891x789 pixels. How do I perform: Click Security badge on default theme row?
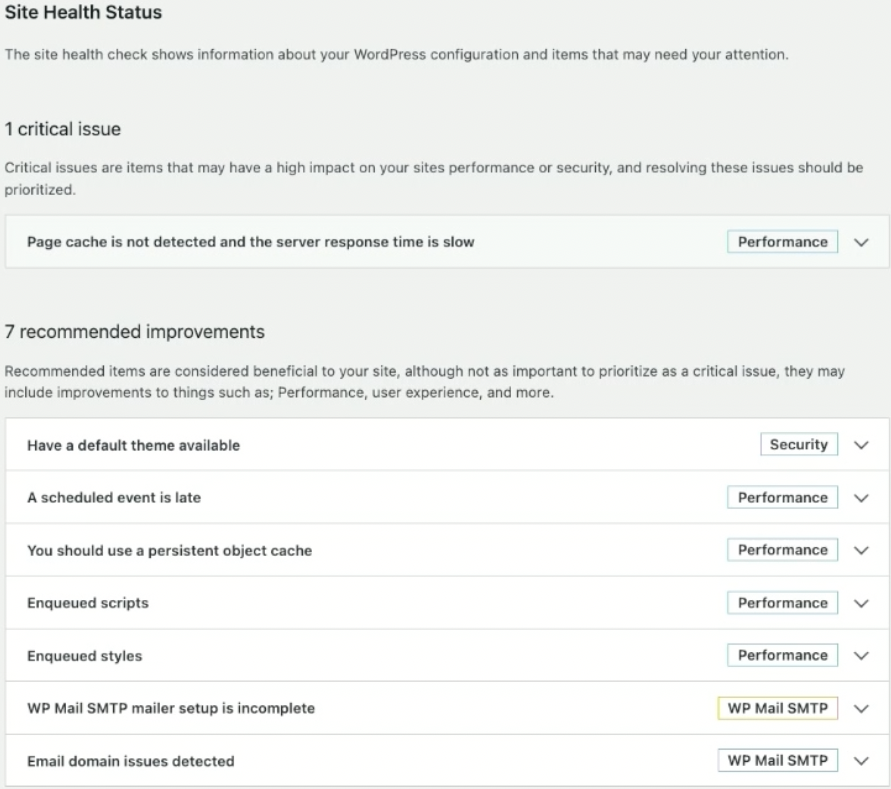coord(799,445)
